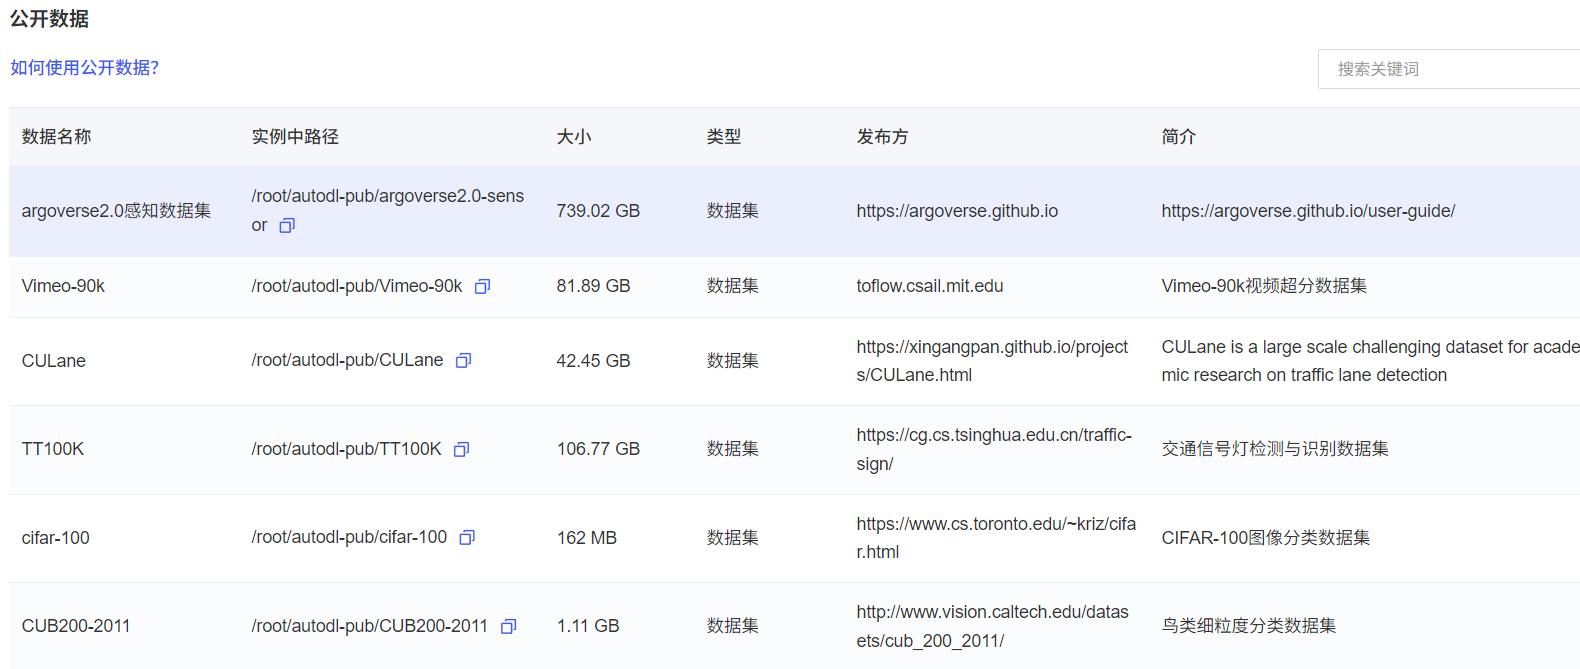Click the /root/autodl-pub/CULane path text
1580x669 pixels.
[347, 360]
